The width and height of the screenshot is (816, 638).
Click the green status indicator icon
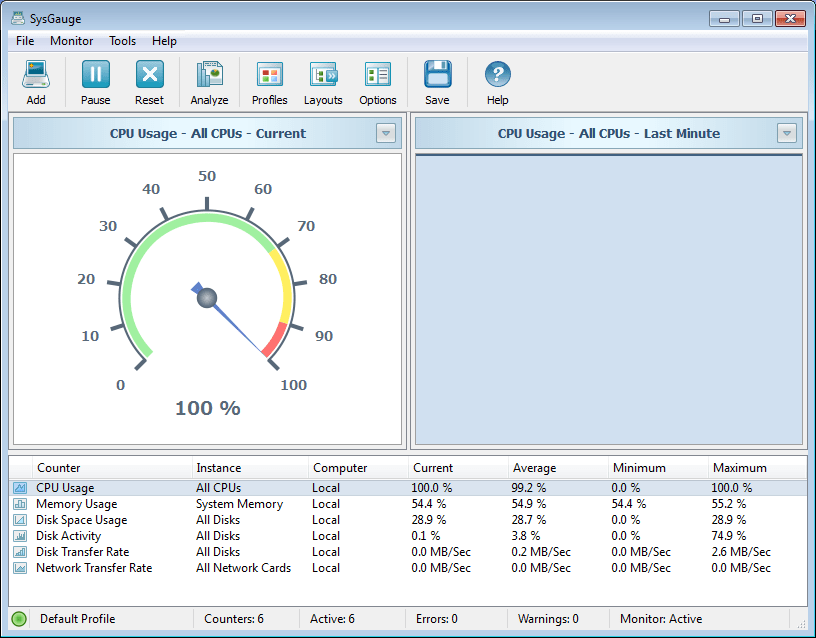[19, 619]
